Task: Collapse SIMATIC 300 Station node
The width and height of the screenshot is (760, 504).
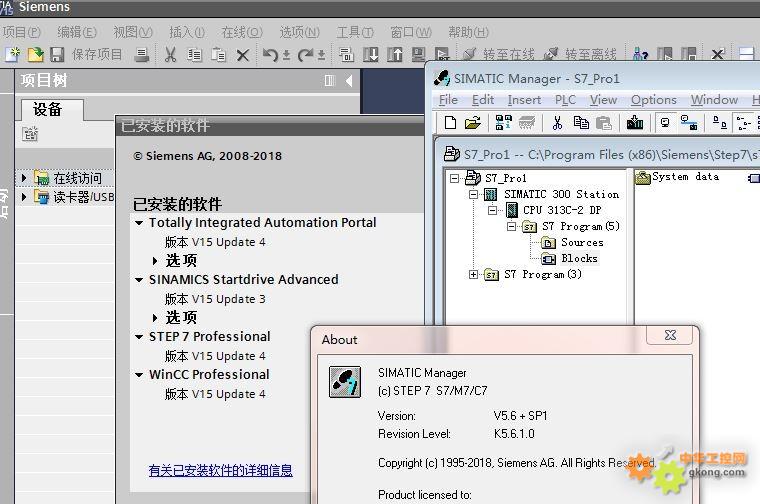Action: tap(473, 194)
